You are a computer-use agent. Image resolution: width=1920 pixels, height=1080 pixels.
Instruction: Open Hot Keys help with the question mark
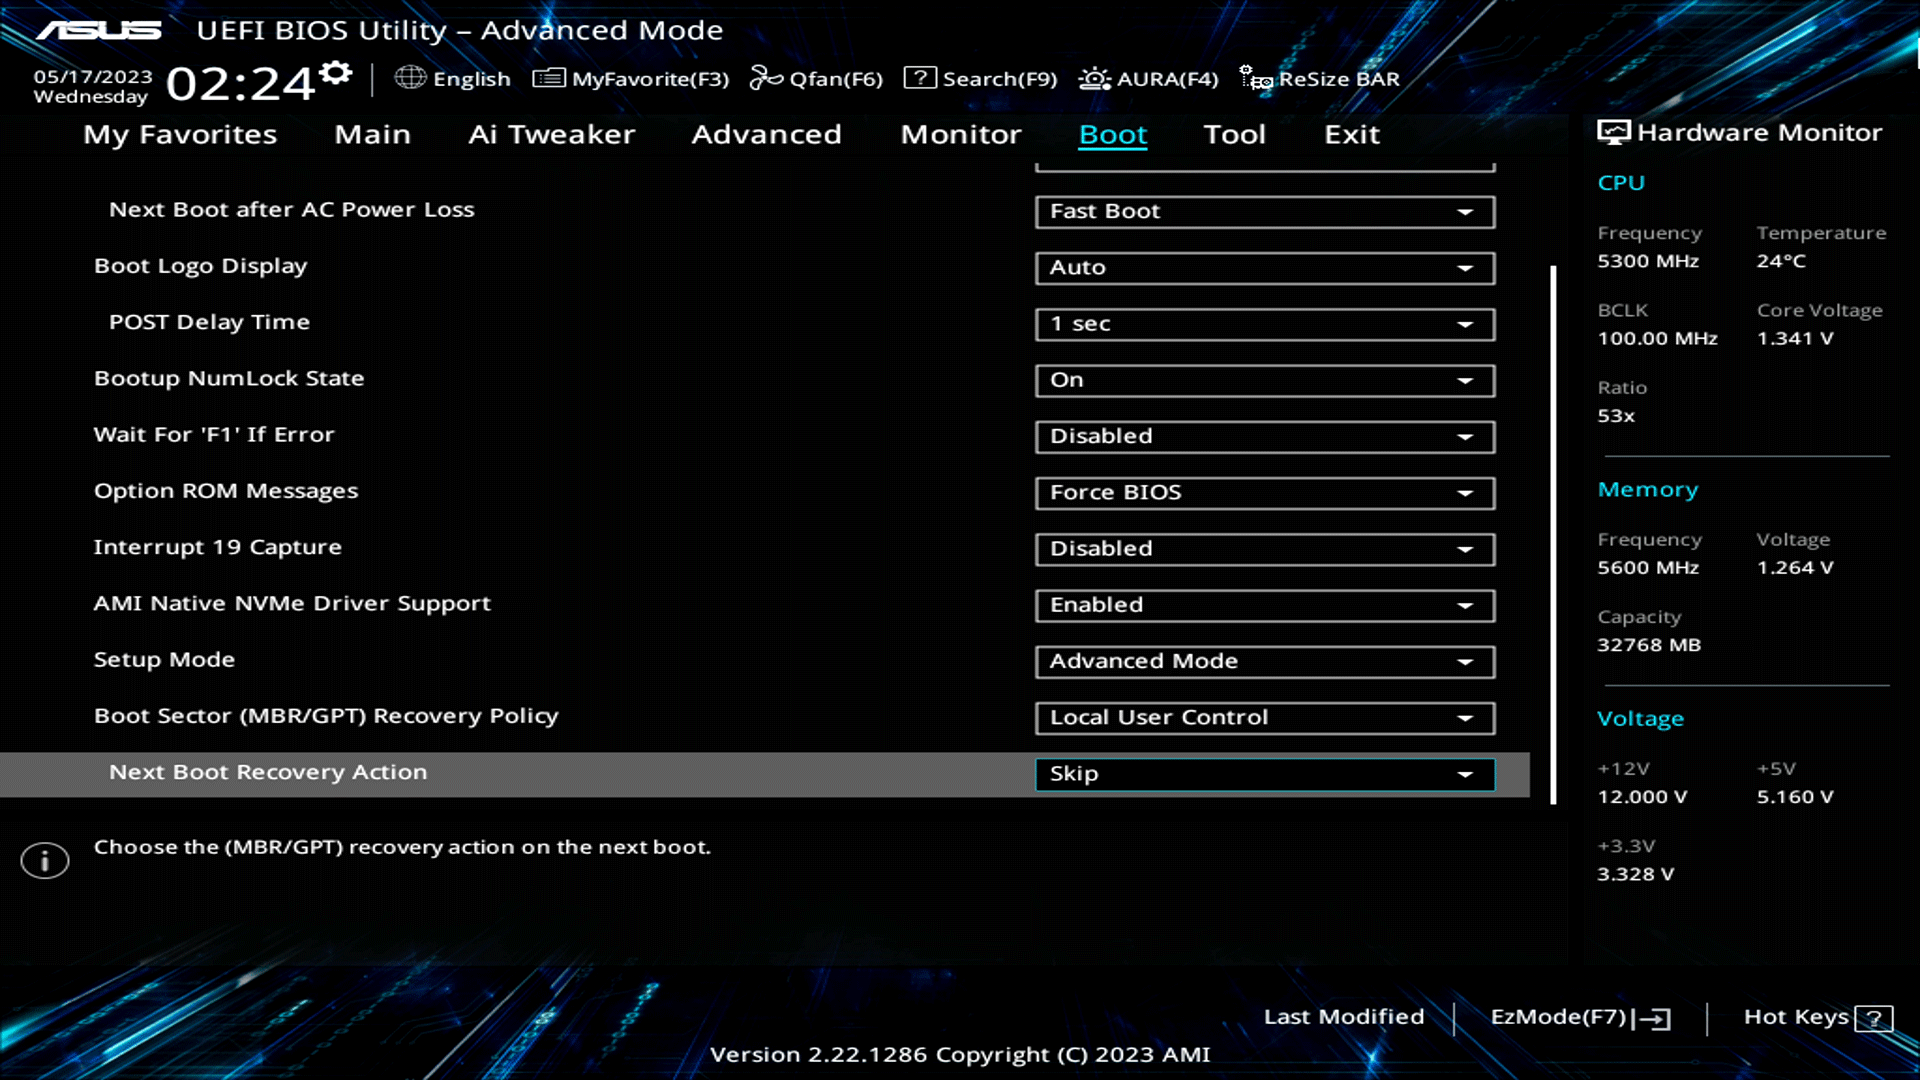[1877, 1017]
